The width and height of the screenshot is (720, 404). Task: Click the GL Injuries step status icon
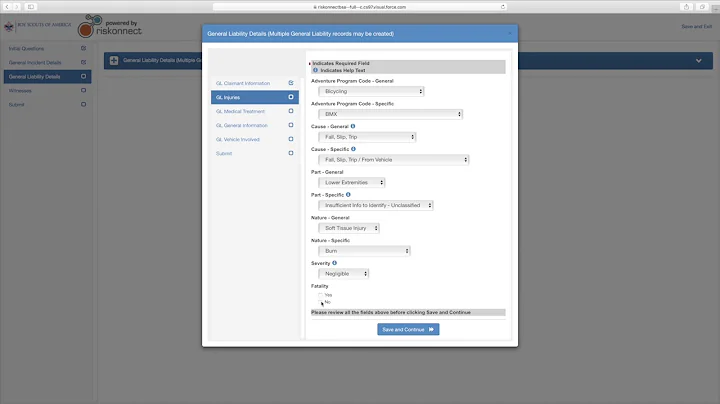coord(291,97)
